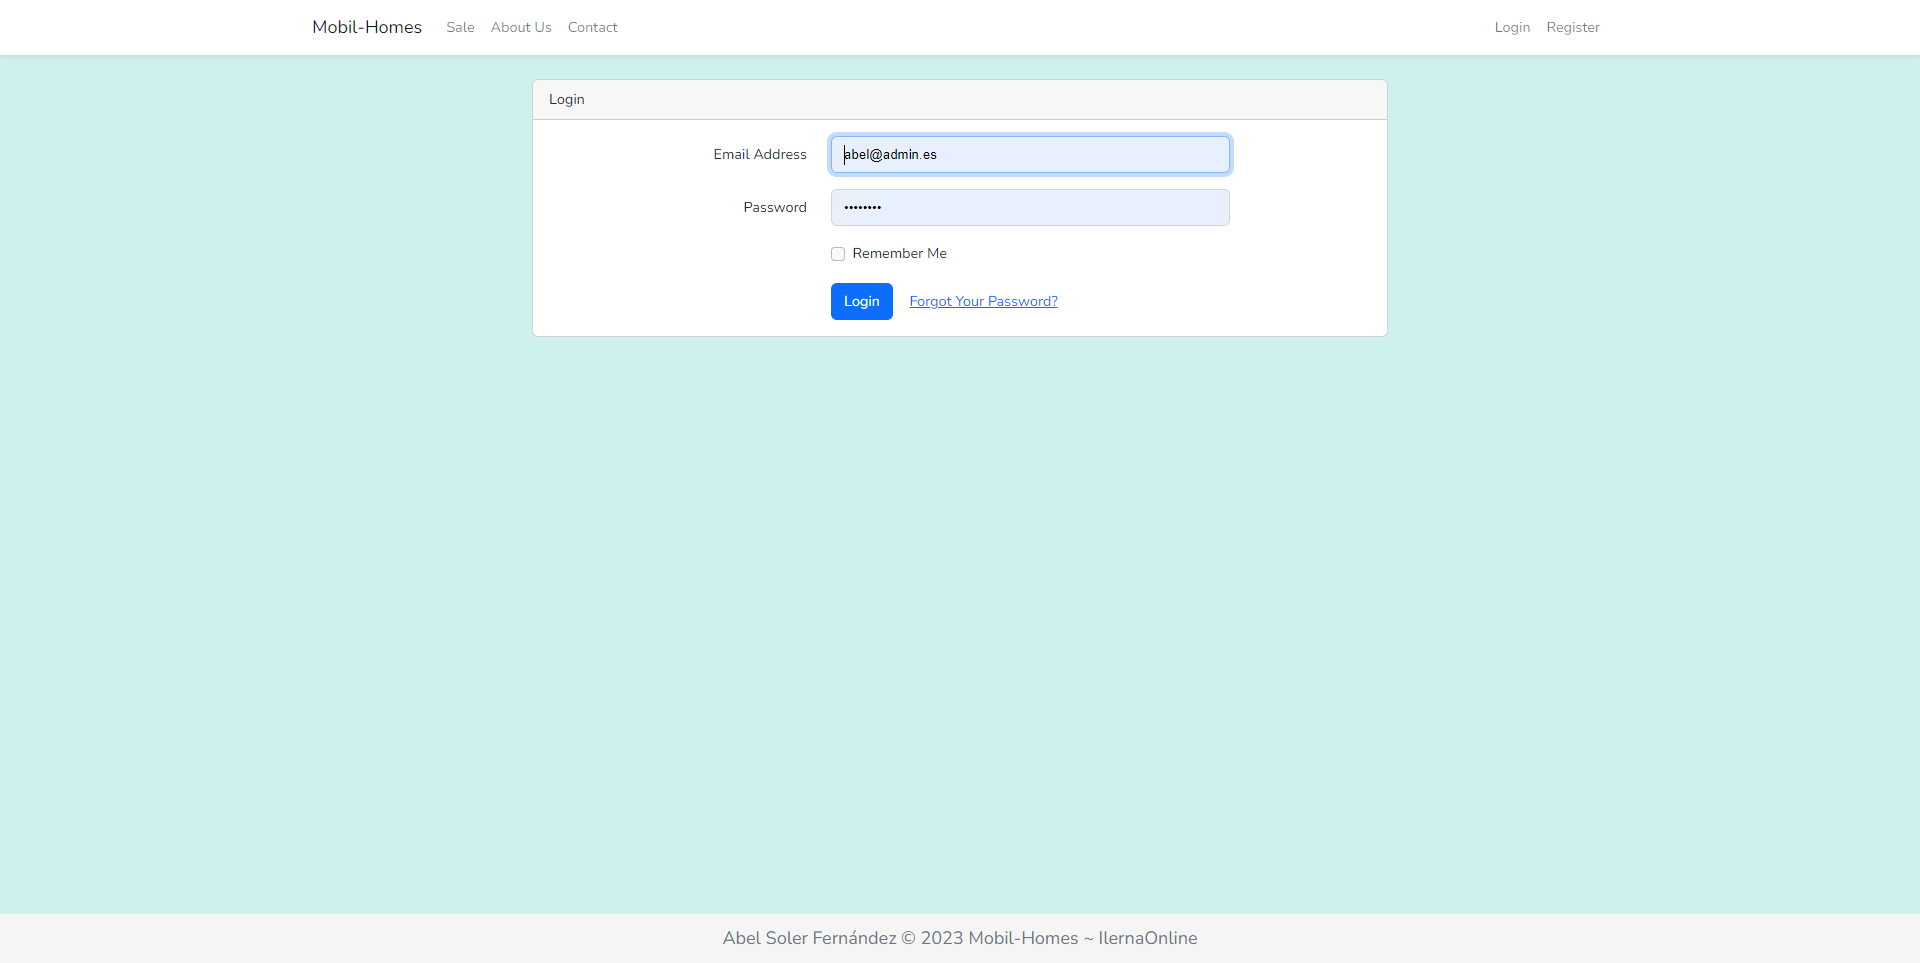Click the Login card header title
Viewport: 1920px width, 963px height.
[x=566, y=99]
